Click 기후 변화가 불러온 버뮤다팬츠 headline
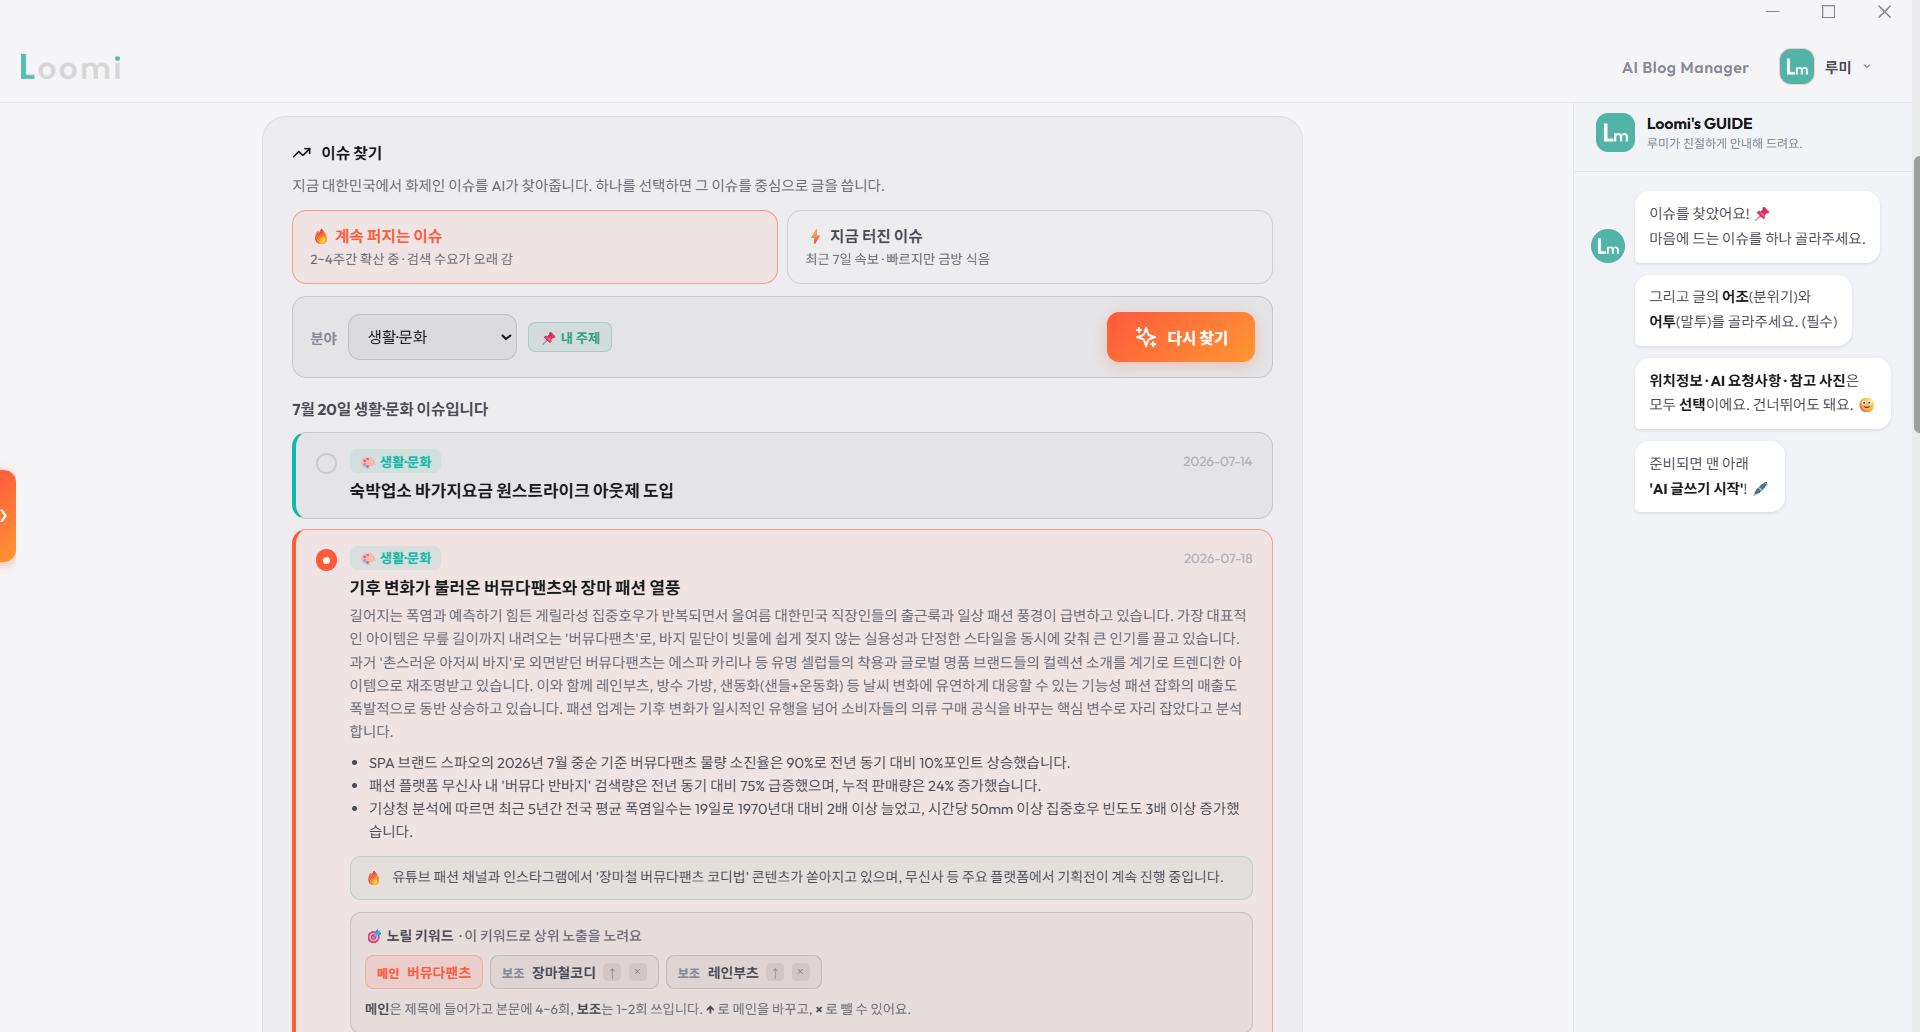1920x1032 pixels. tap(514, 587)
